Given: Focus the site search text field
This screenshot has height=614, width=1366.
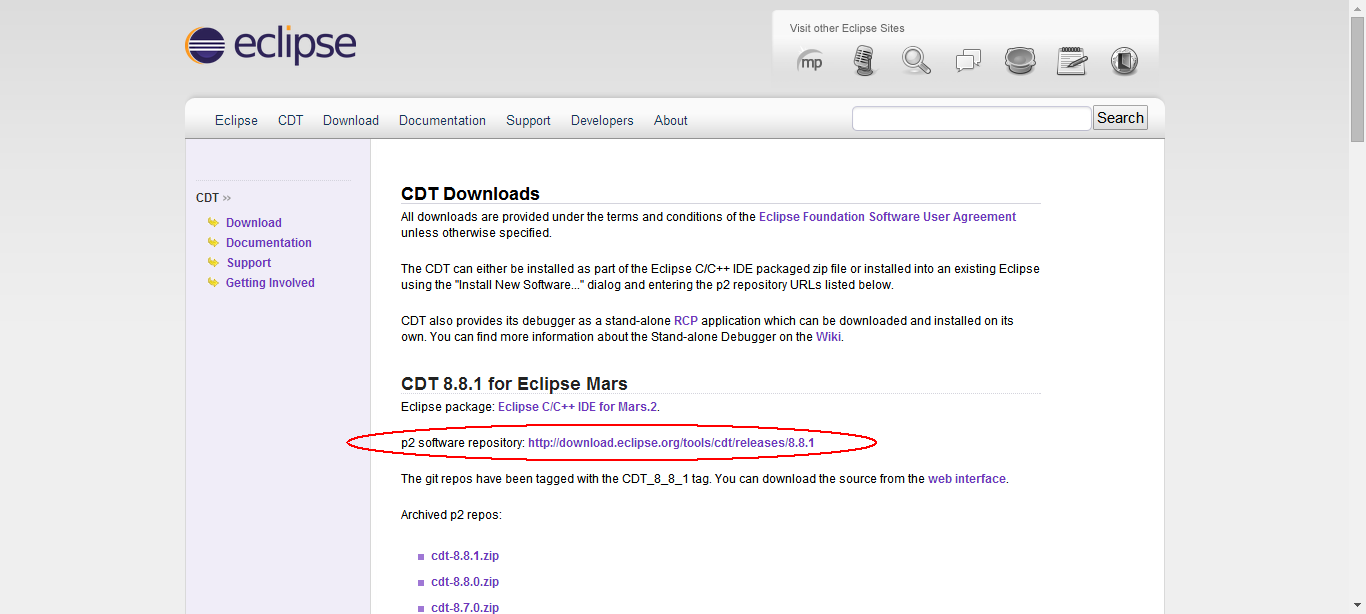Looking at the screenshot, I should (971, 118).
